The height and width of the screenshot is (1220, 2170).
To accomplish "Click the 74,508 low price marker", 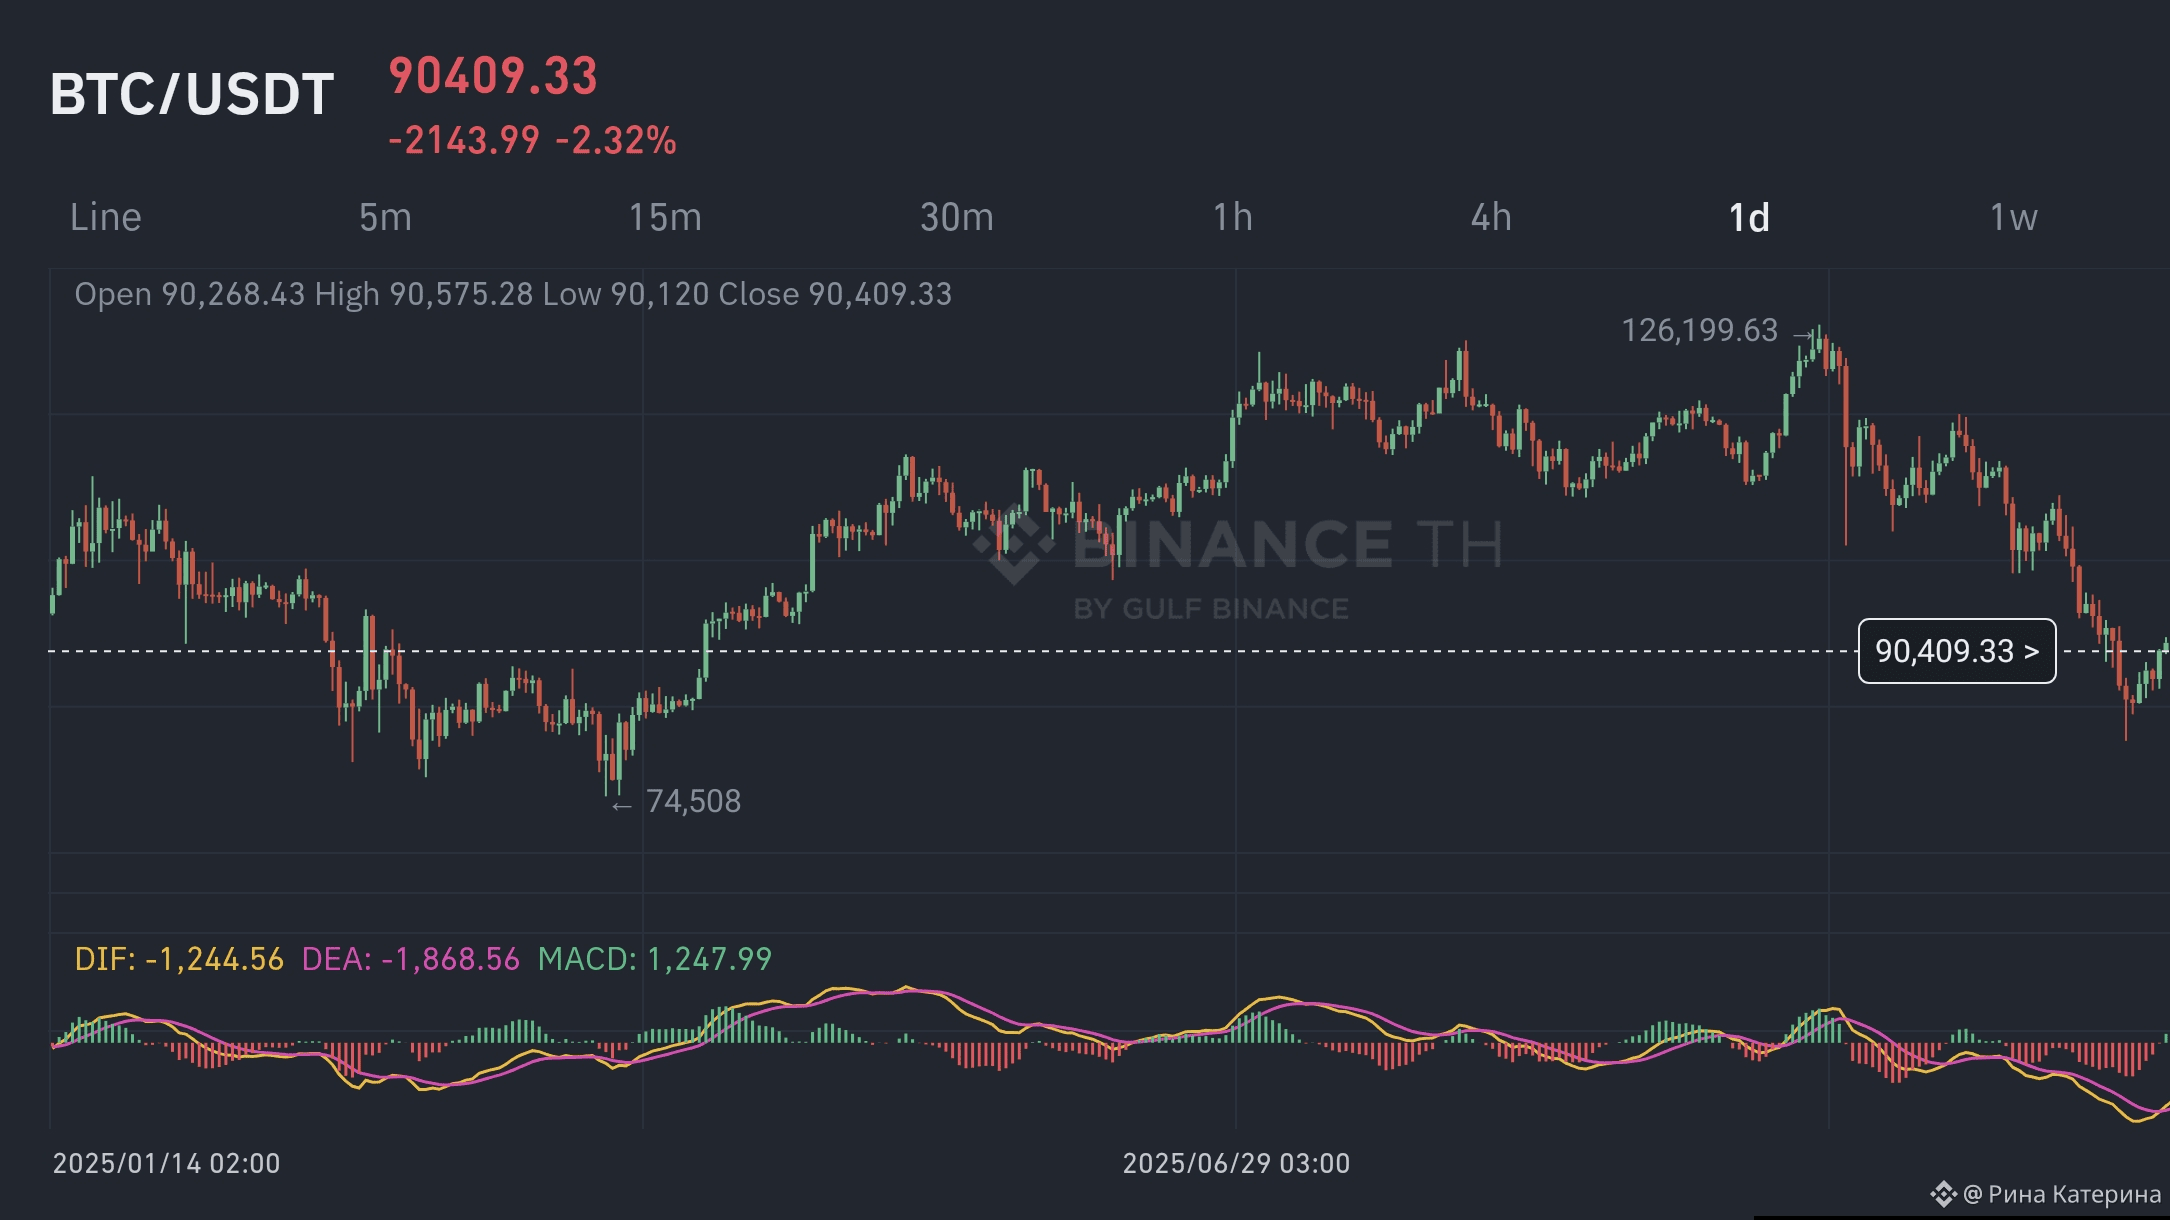I will (693, 801).
